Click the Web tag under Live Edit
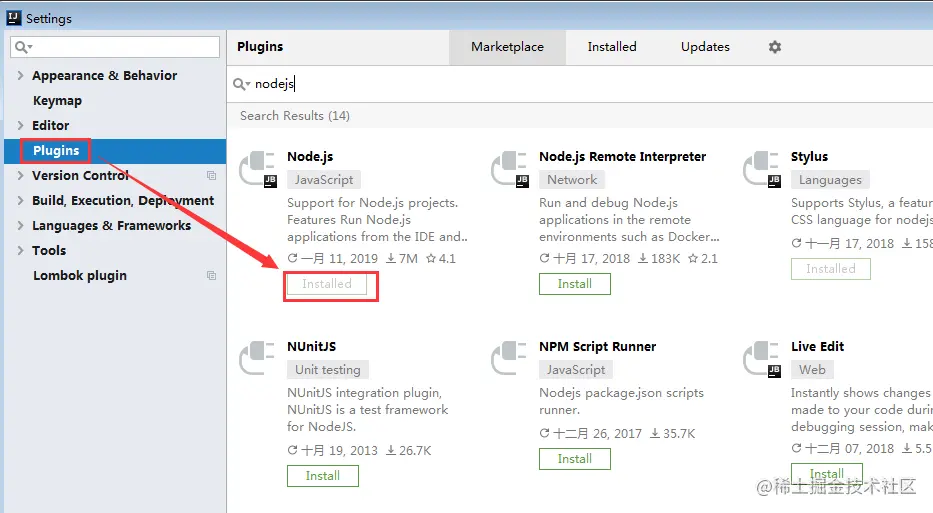Image resolution: width=933 pixels, height=513 pixels. coord(812,370)
